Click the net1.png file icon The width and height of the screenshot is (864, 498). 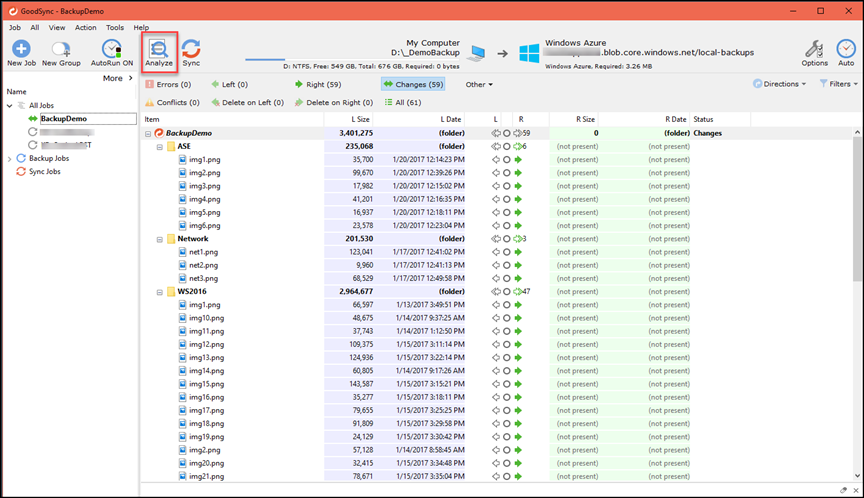click(182, 252)
